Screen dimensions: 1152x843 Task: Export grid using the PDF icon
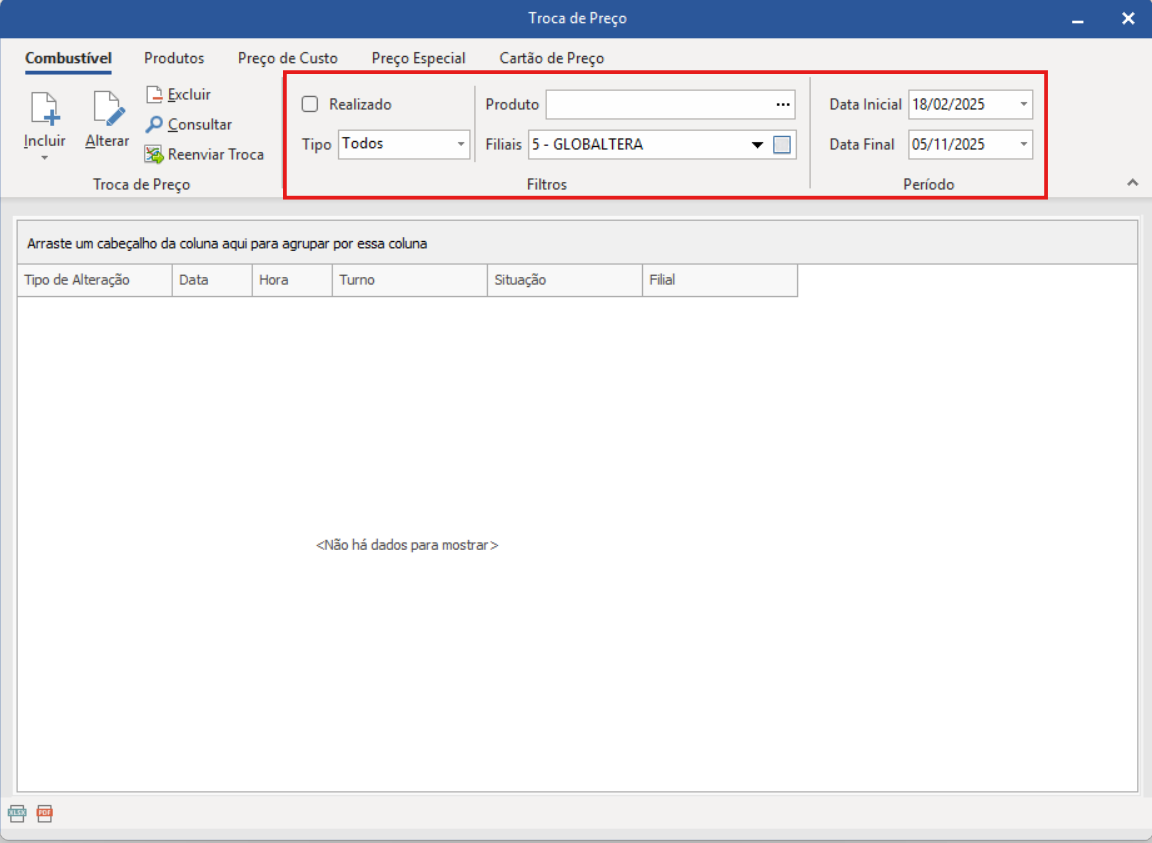[x=44, y=813]
